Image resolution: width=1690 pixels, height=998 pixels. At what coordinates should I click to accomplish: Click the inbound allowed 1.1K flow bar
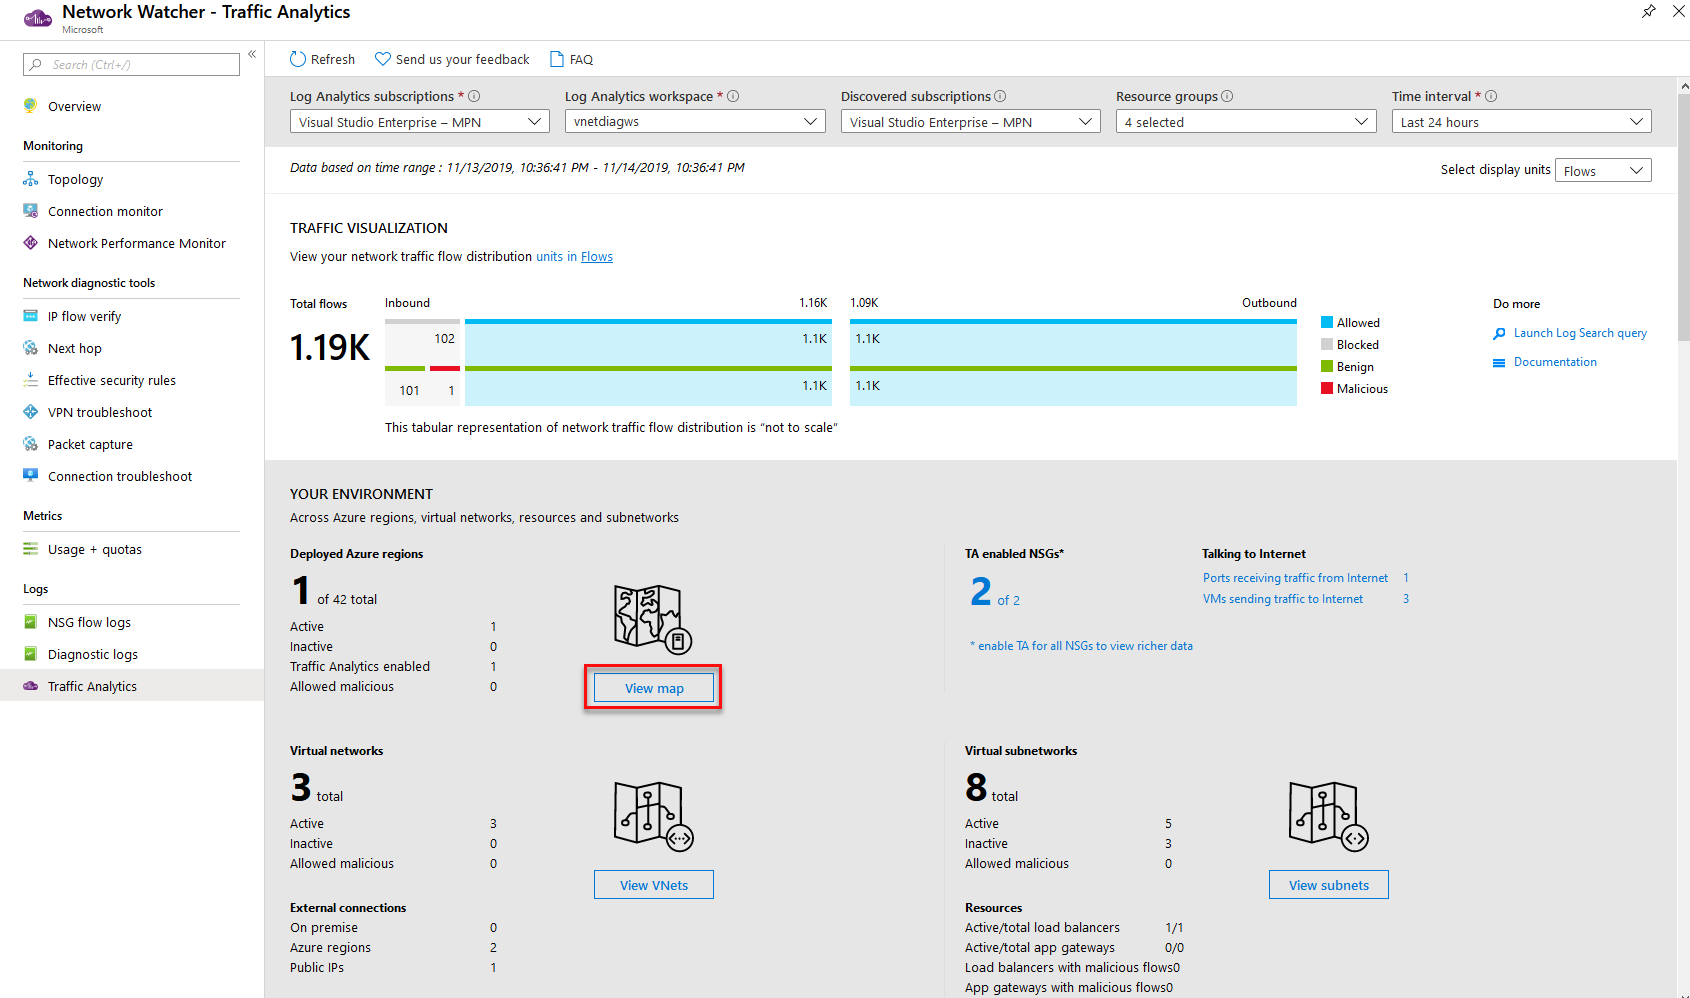[648, 342]
